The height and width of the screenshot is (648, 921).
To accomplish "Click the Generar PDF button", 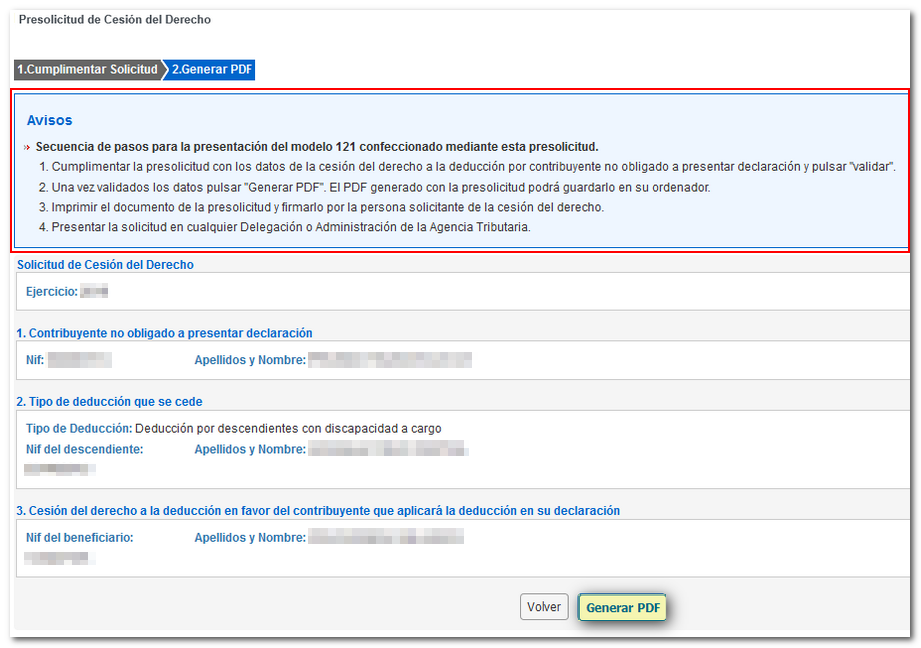I will point(622,607).
